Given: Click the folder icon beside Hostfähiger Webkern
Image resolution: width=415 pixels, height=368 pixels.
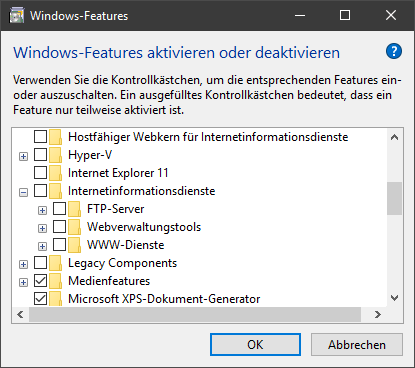Looking at the screenshot, I should 55,137.
